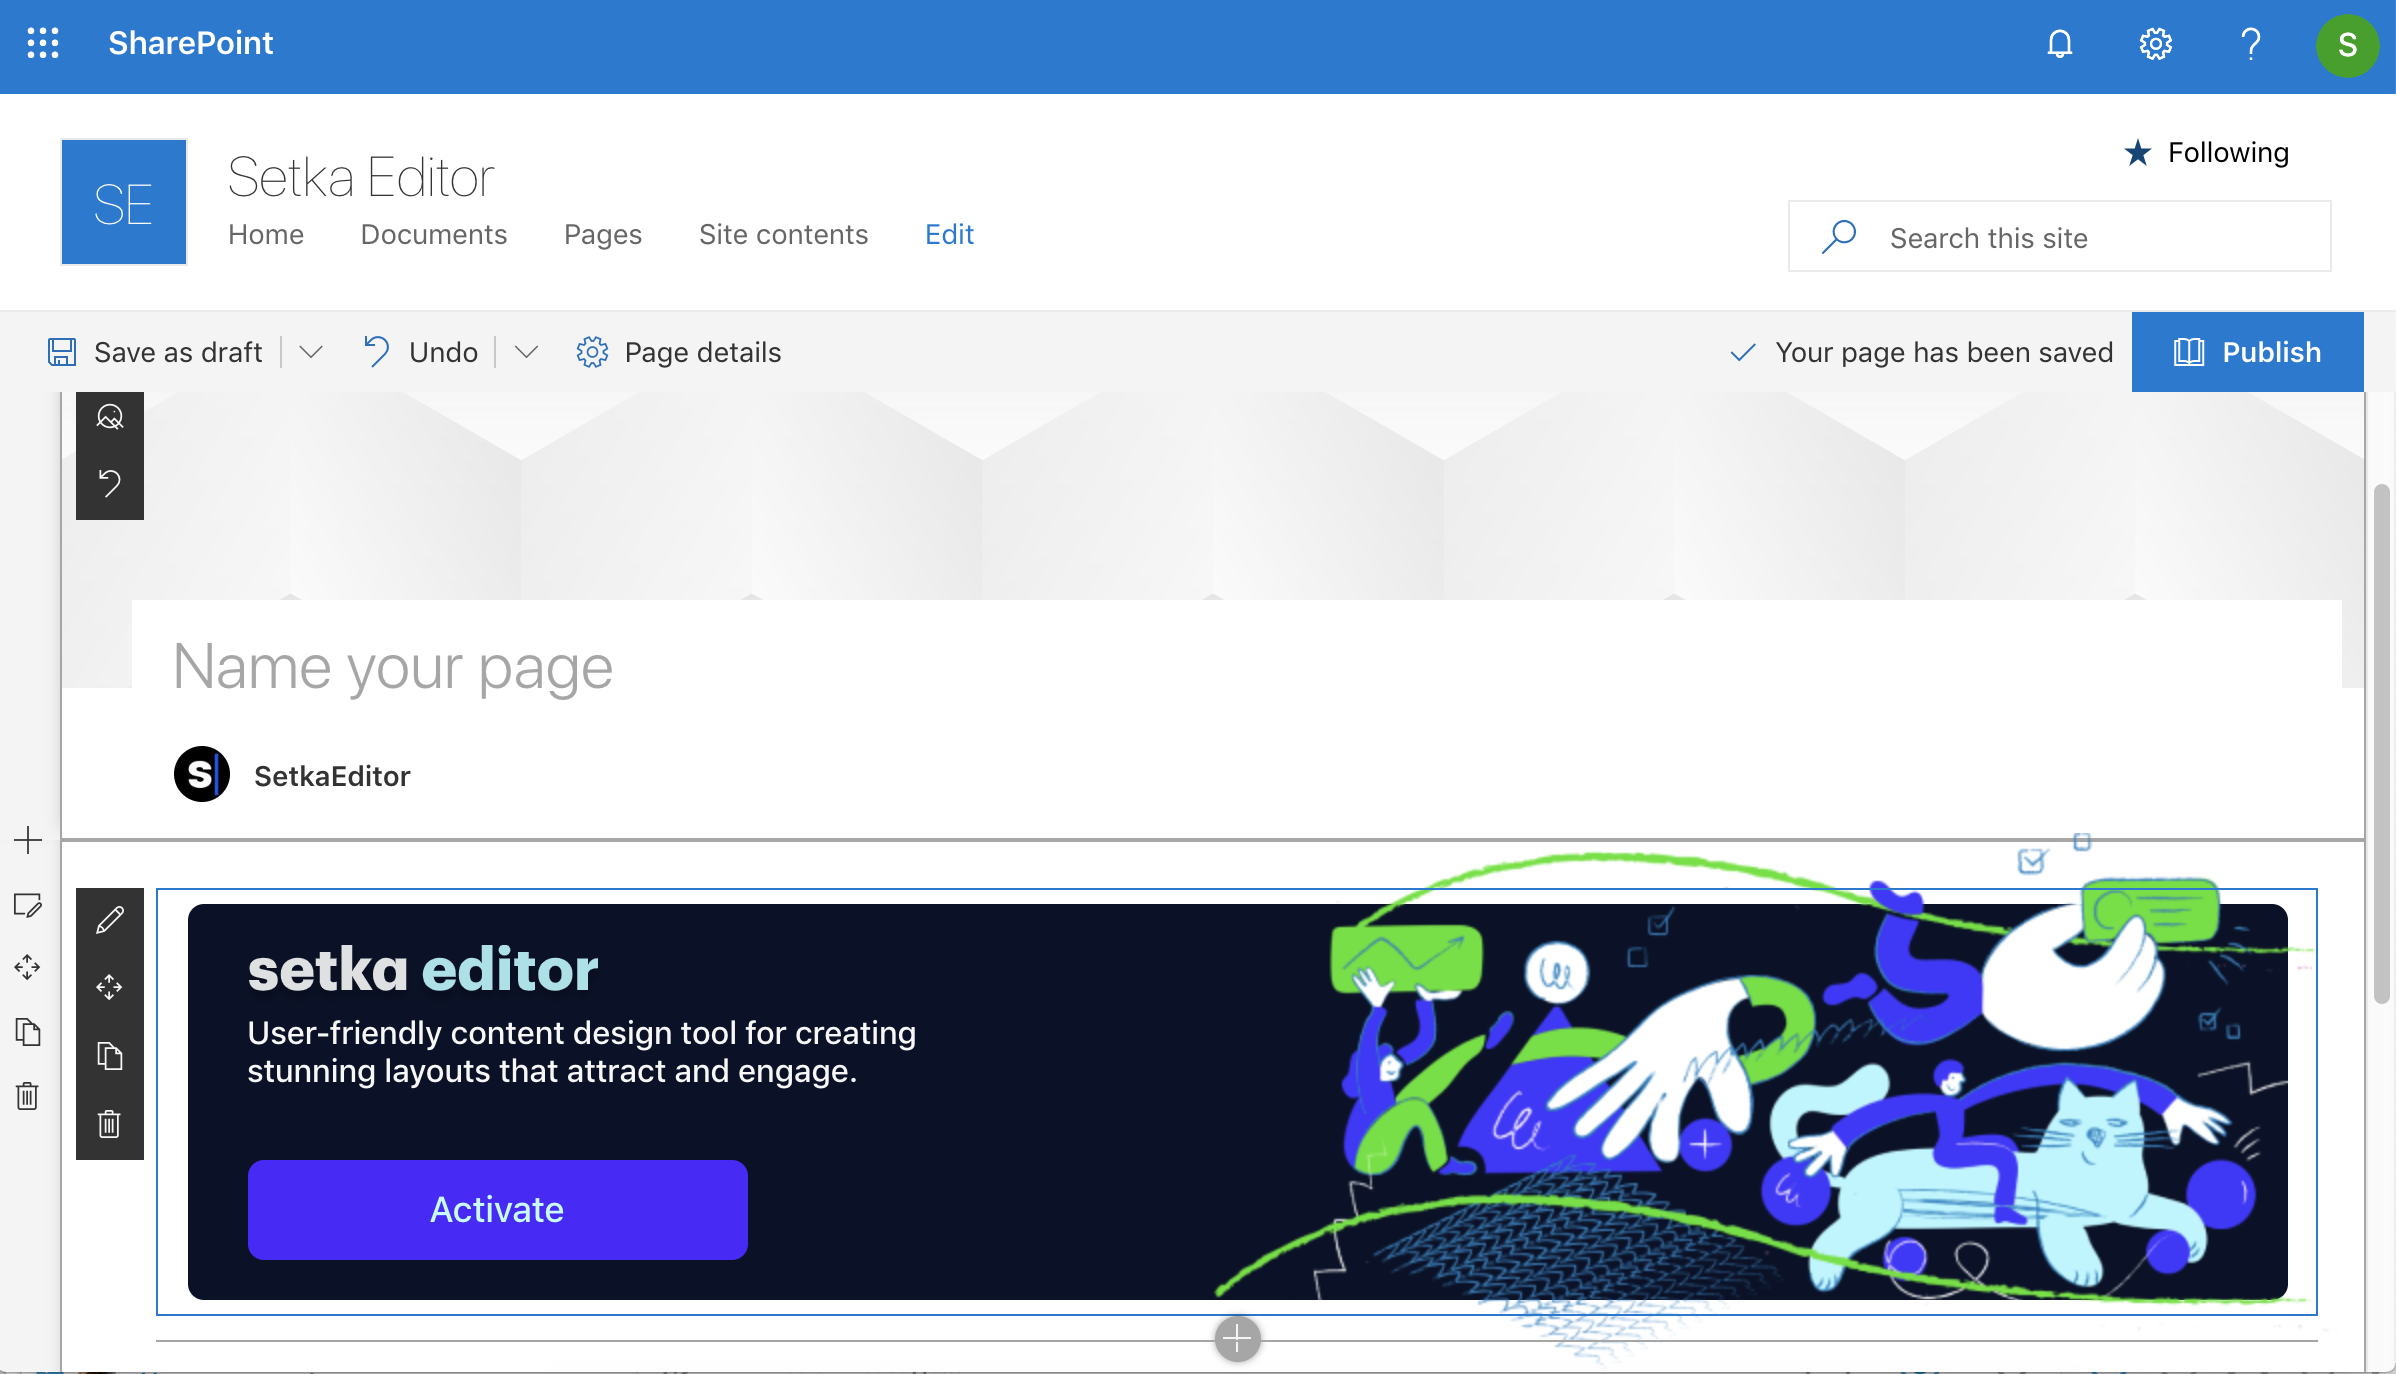
Task: Click the green S account avatar
Action: (2348, 44)
